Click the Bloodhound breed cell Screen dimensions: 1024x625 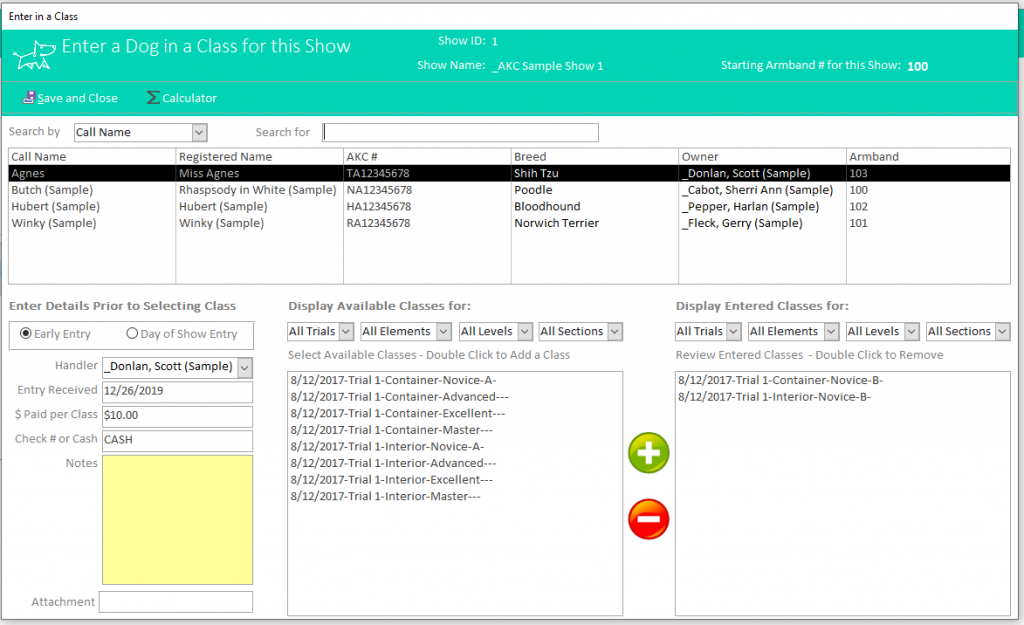547,206
